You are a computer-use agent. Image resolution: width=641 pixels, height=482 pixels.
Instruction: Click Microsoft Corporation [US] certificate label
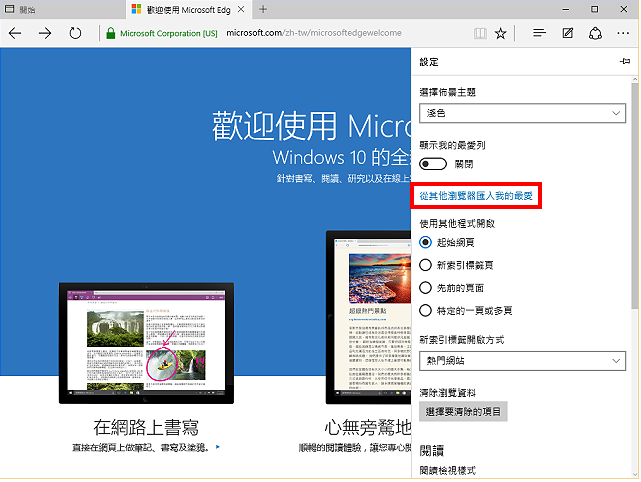point(169,34)
